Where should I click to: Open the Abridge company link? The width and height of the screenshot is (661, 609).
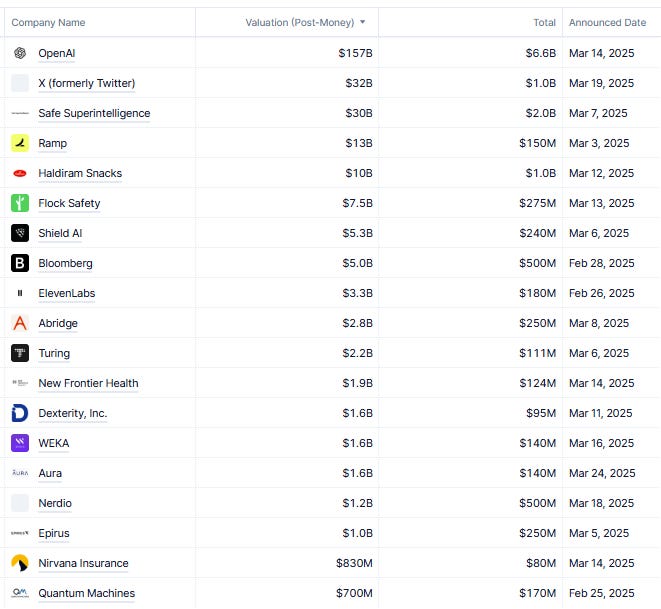58,323
